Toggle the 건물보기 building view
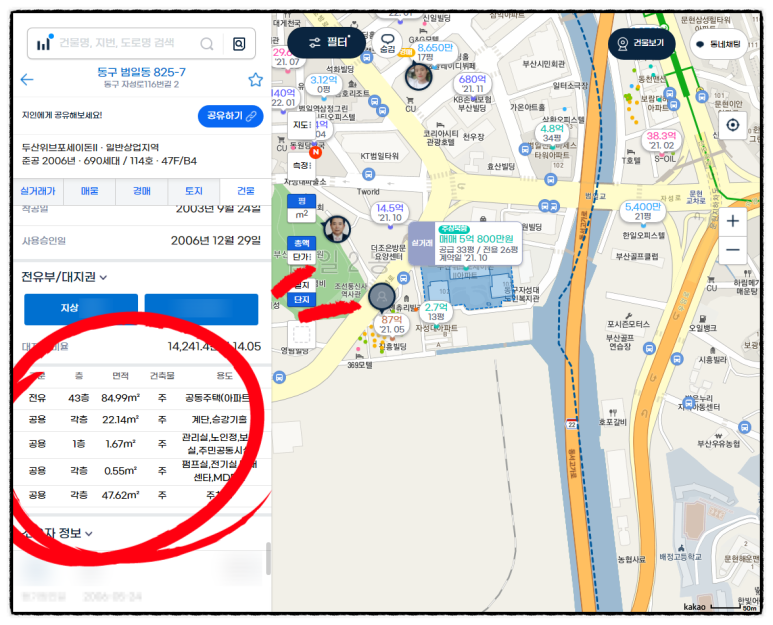 pos(641,43)
